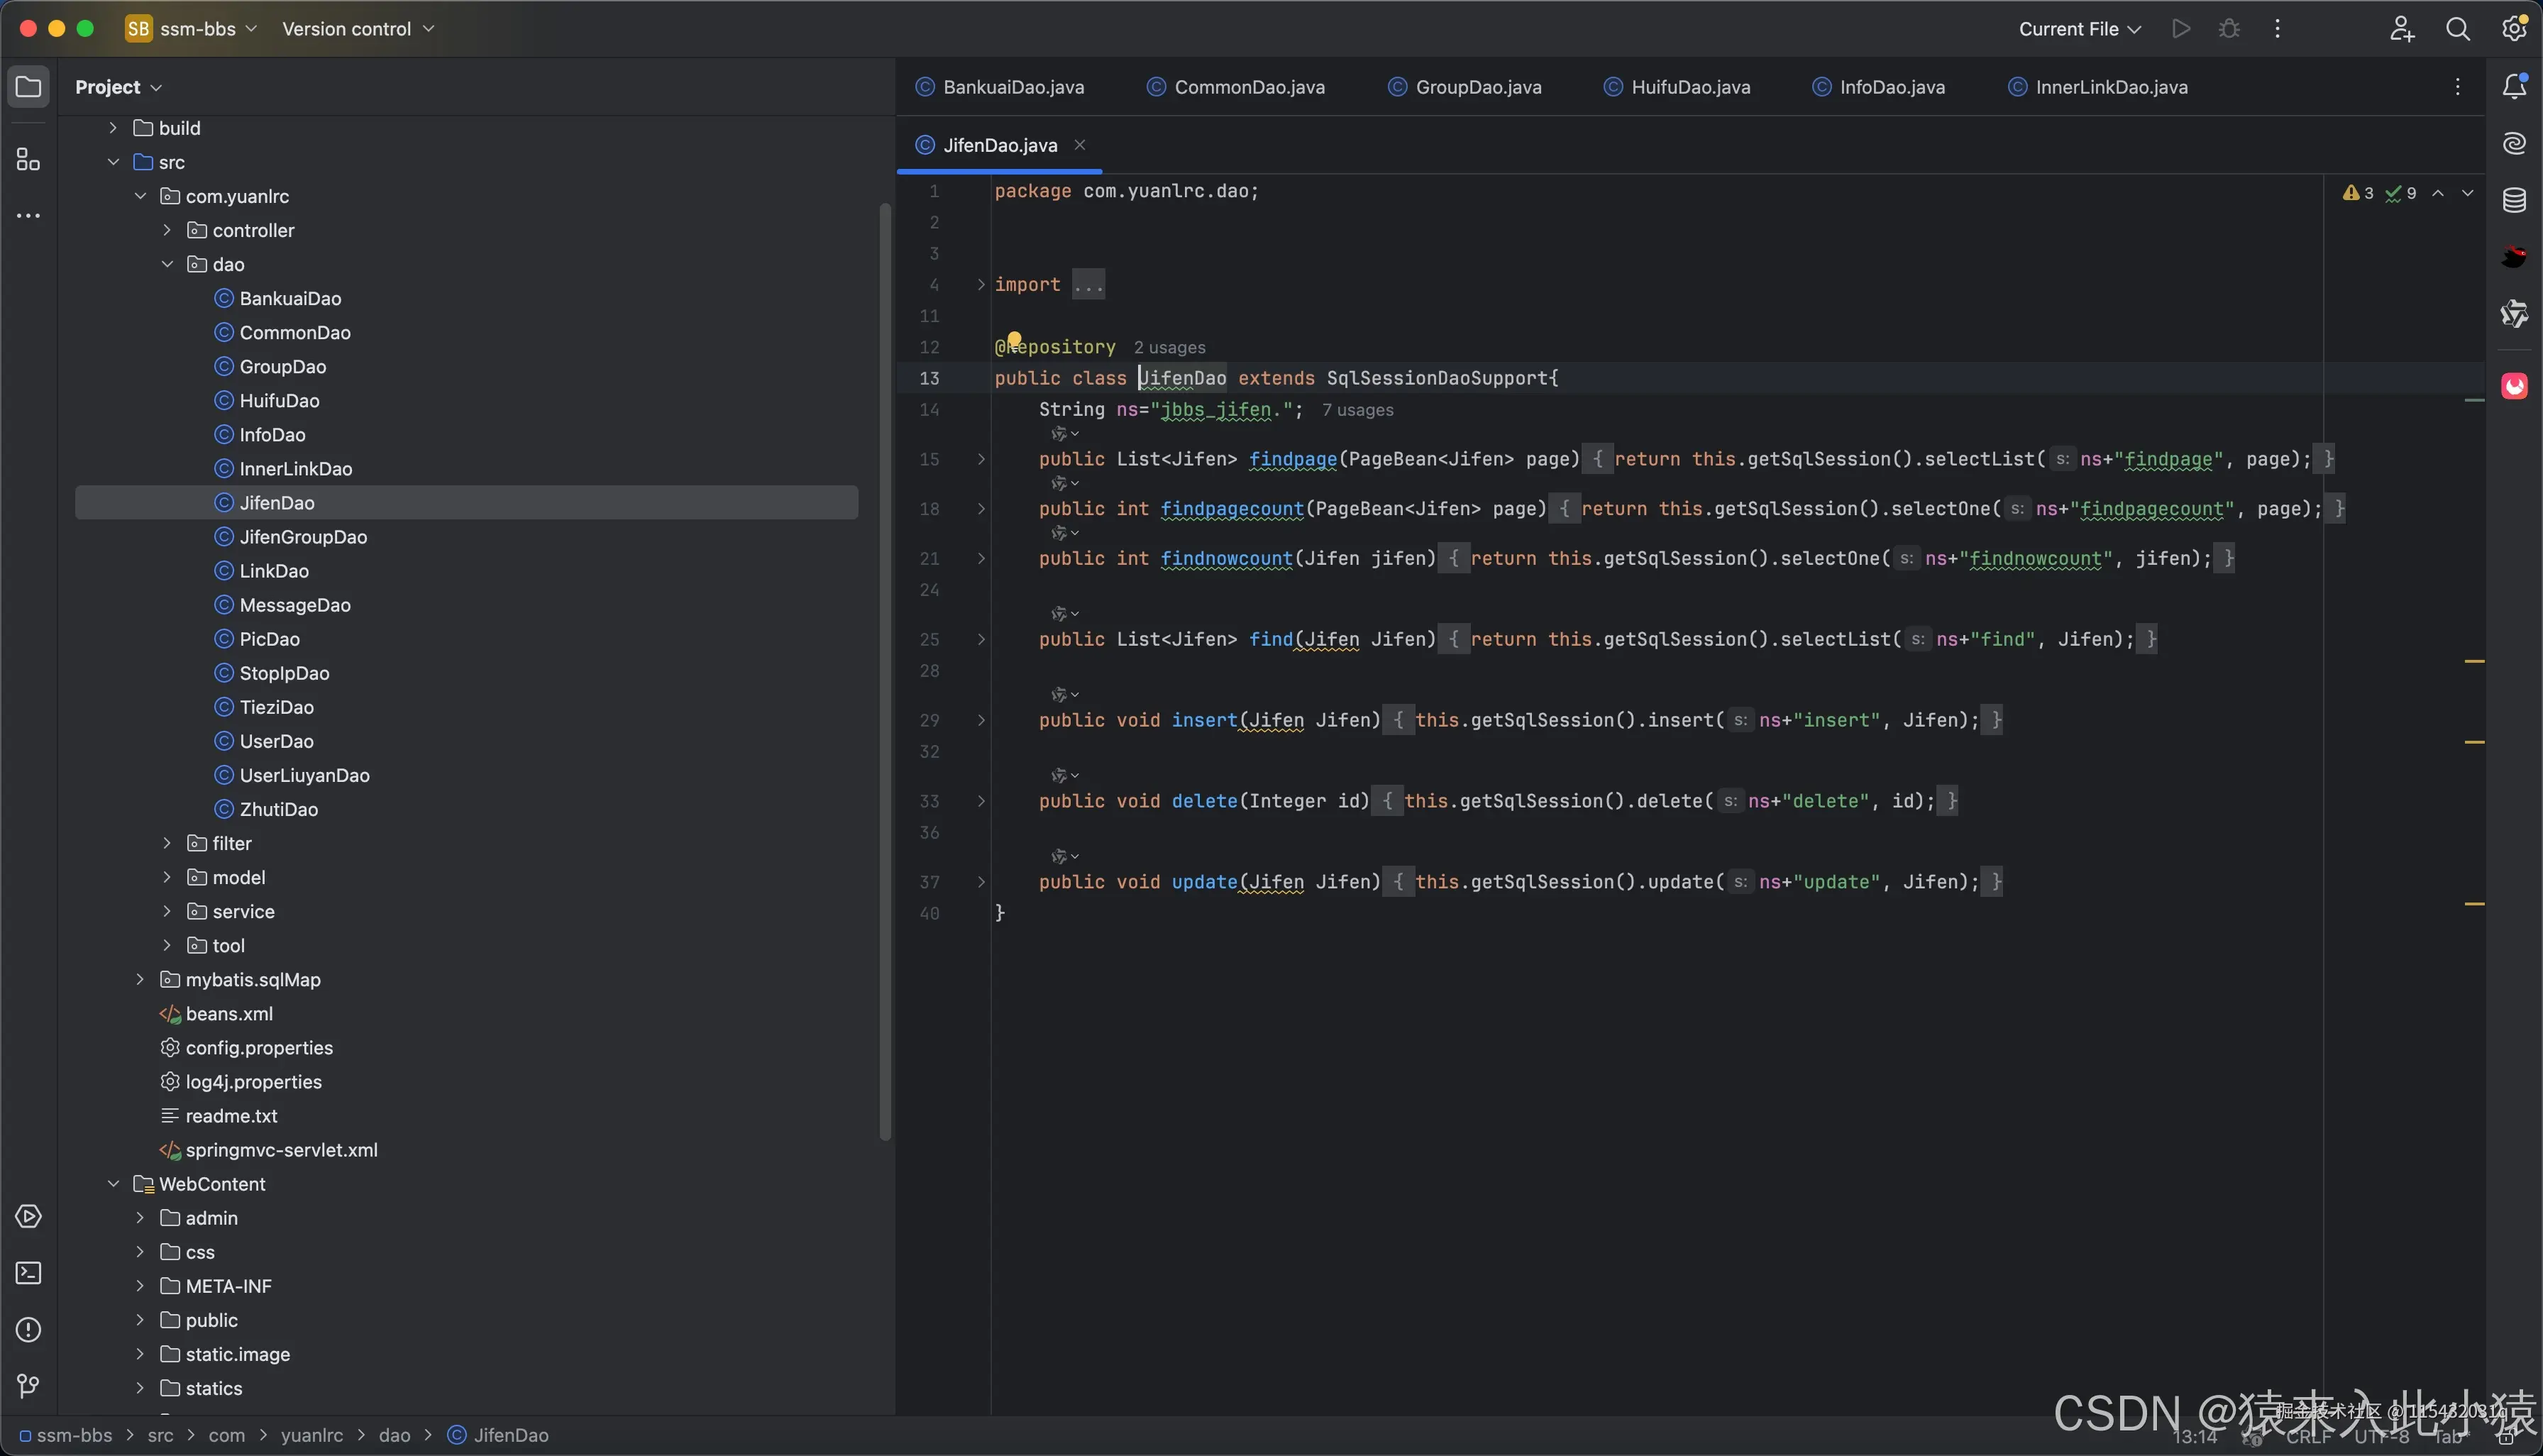Image resolution: width=2543 pixels, height=1456 pixels.
Task: Open UserDao class in project tree
Action: (x=276, y=741)
